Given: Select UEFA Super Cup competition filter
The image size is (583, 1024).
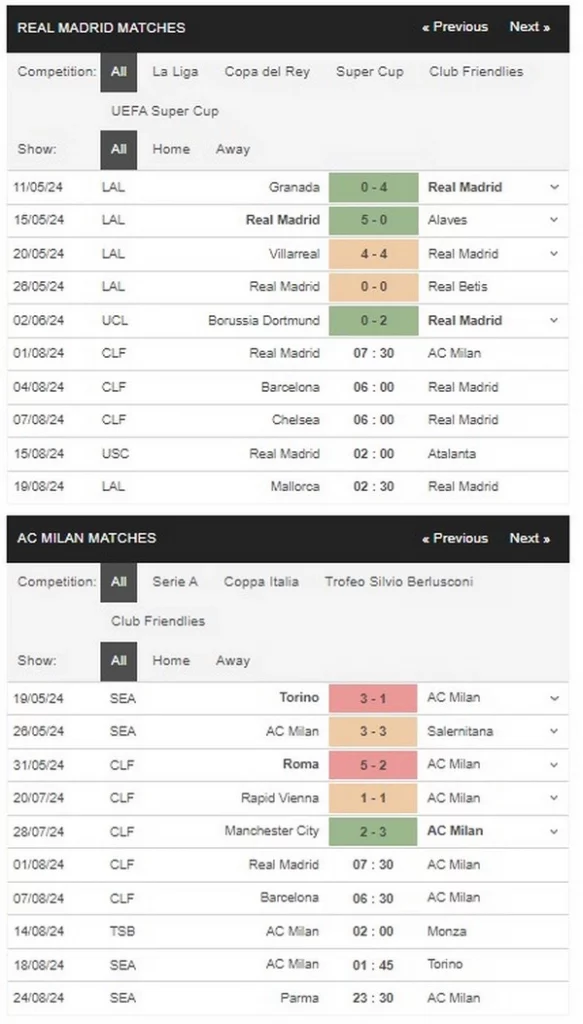Looking at the screenshot, I should 165,111.
